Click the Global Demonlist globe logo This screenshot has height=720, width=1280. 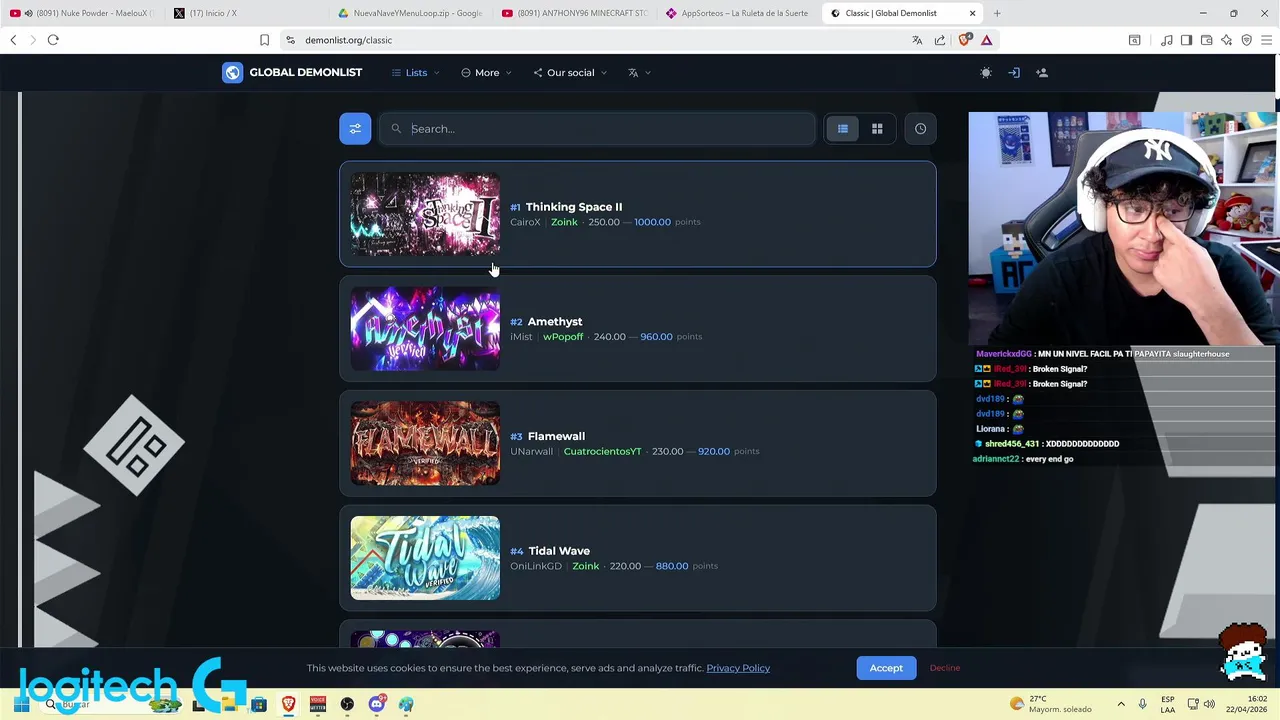(x=232, y=73)
